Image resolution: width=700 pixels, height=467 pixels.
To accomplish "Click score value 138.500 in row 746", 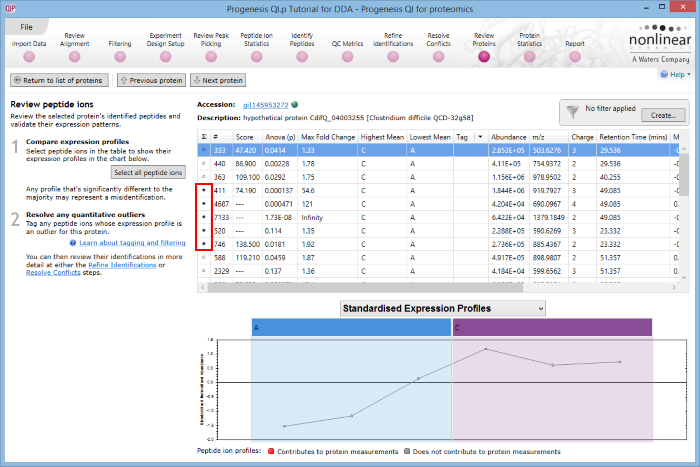I will 248,244.
